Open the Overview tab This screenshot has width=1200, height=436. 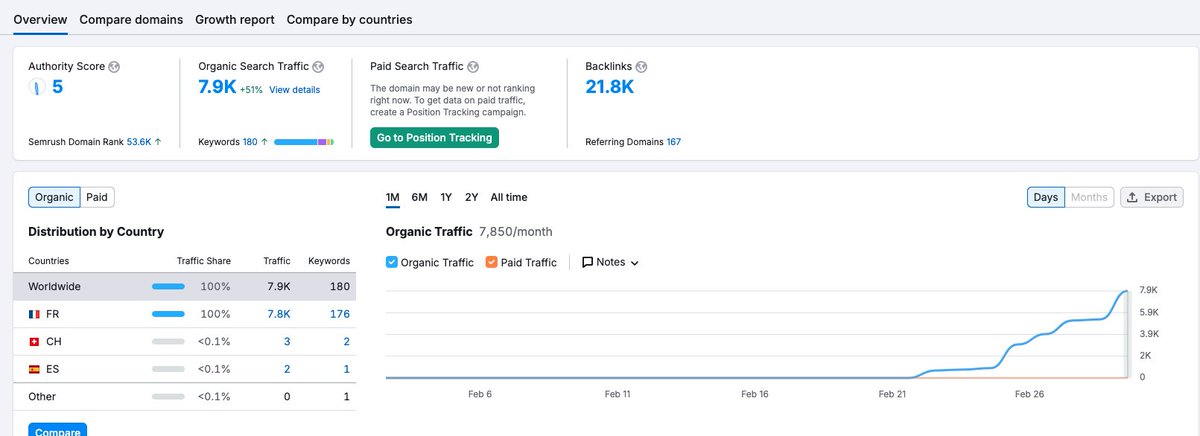[40, 19]
